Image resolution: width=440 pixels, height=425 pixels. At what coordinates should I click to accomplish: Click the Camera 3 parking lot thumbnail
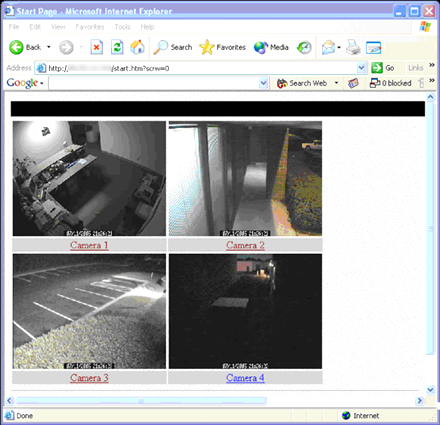click(x=89, y=311)
